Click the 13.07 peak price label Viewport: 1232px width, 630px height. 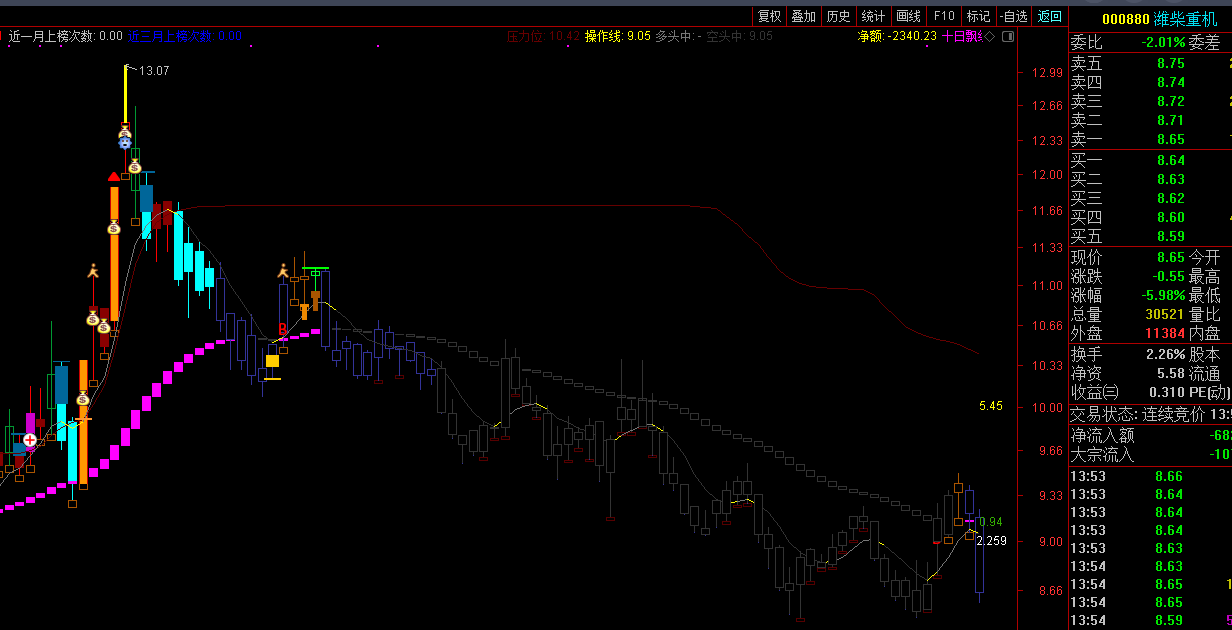154,71
